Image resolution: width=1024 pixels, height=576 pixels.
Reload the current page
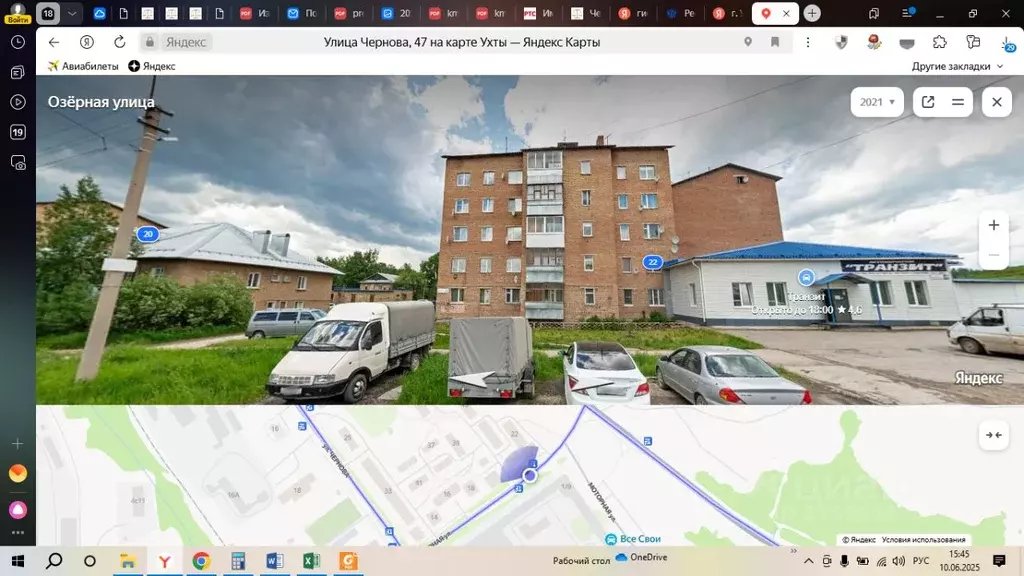120,42
